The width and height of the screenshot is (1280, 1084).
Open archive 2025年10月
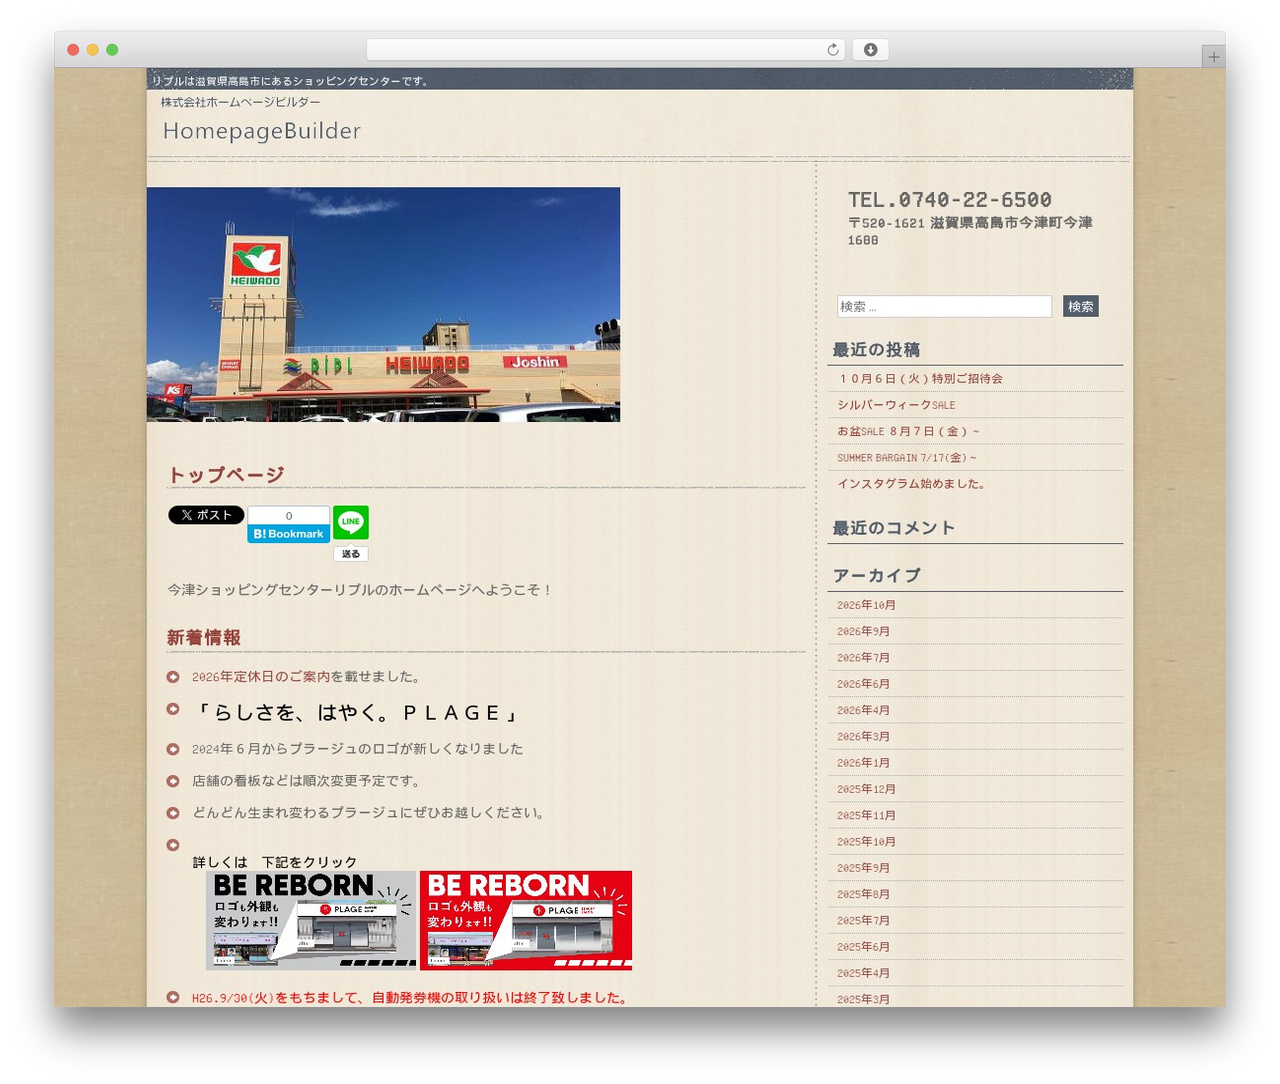click(x=866, y=842)
